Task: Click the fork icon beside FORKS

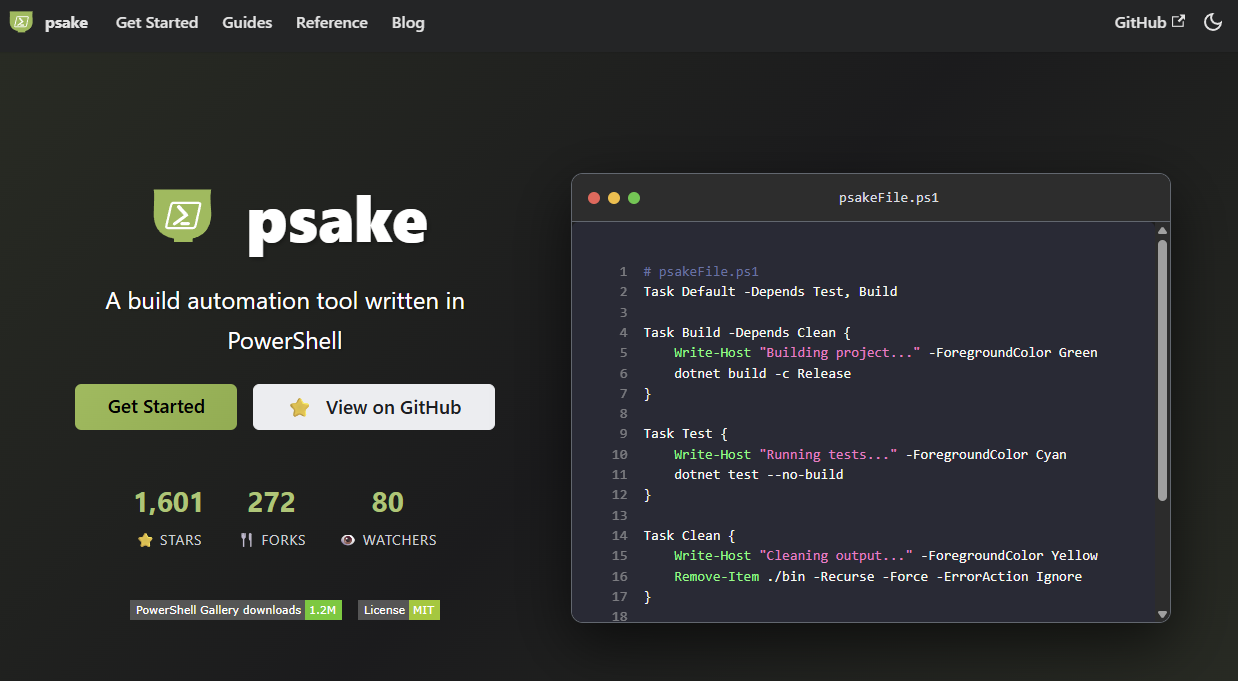Action: tap(246, 540)
